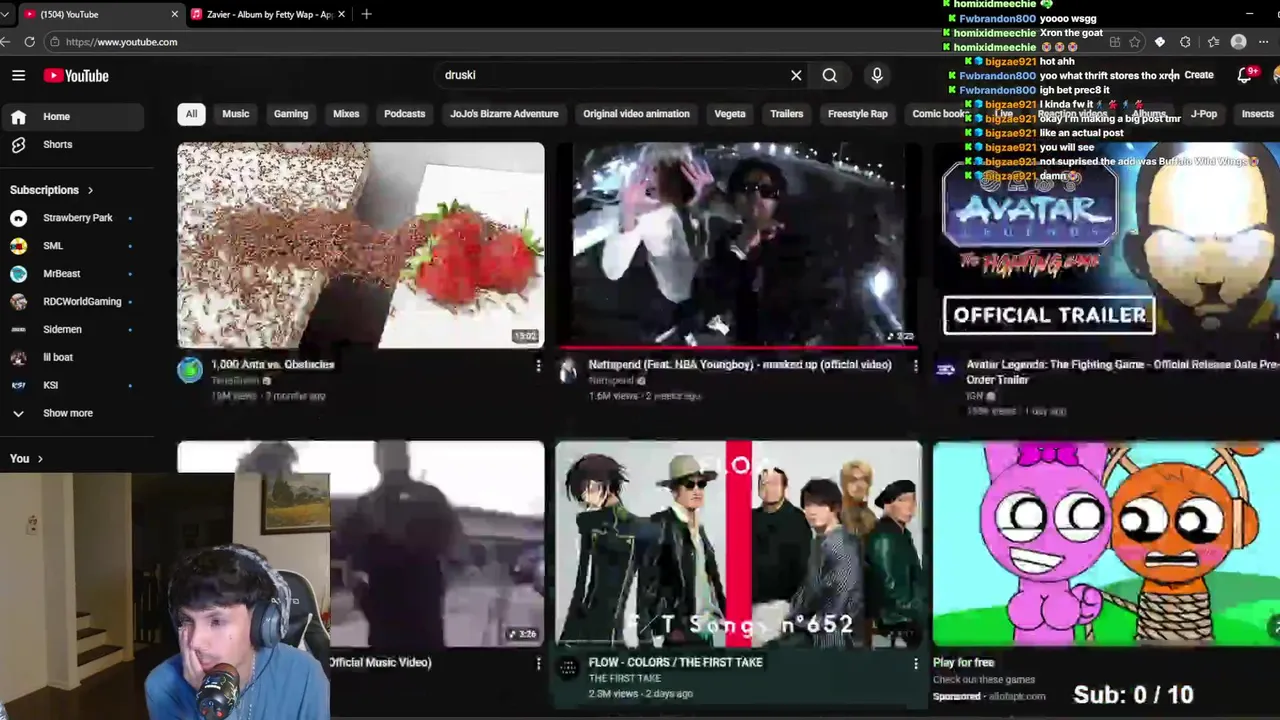The width and height of the screenshot is (1280, 720).
Task: Start voice search with the microphone
Action: click(877, 75)
